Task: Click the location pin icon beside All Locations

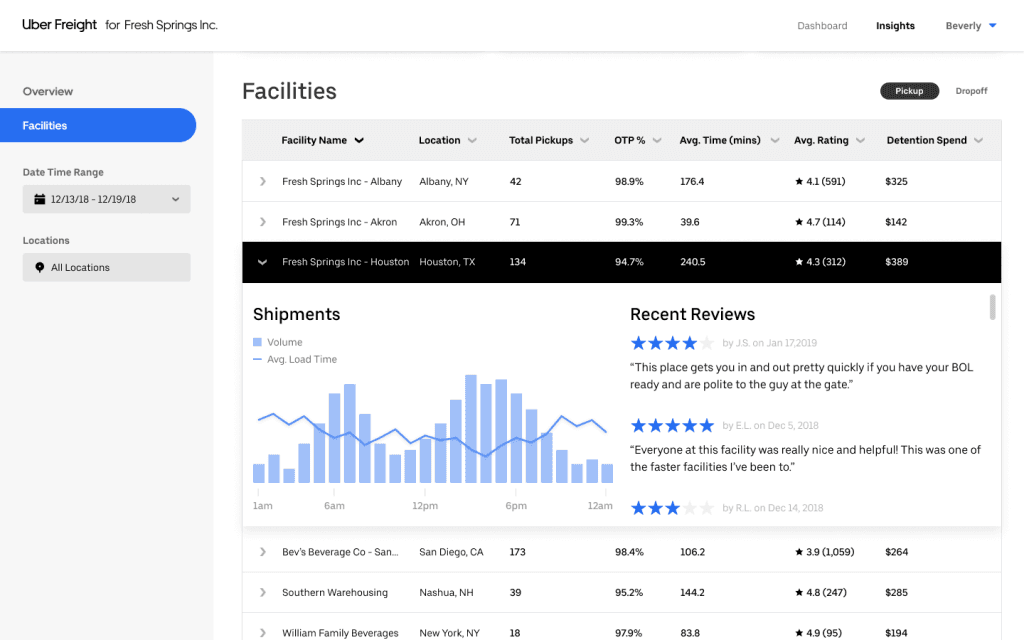Action: click(x=39, y=268)
